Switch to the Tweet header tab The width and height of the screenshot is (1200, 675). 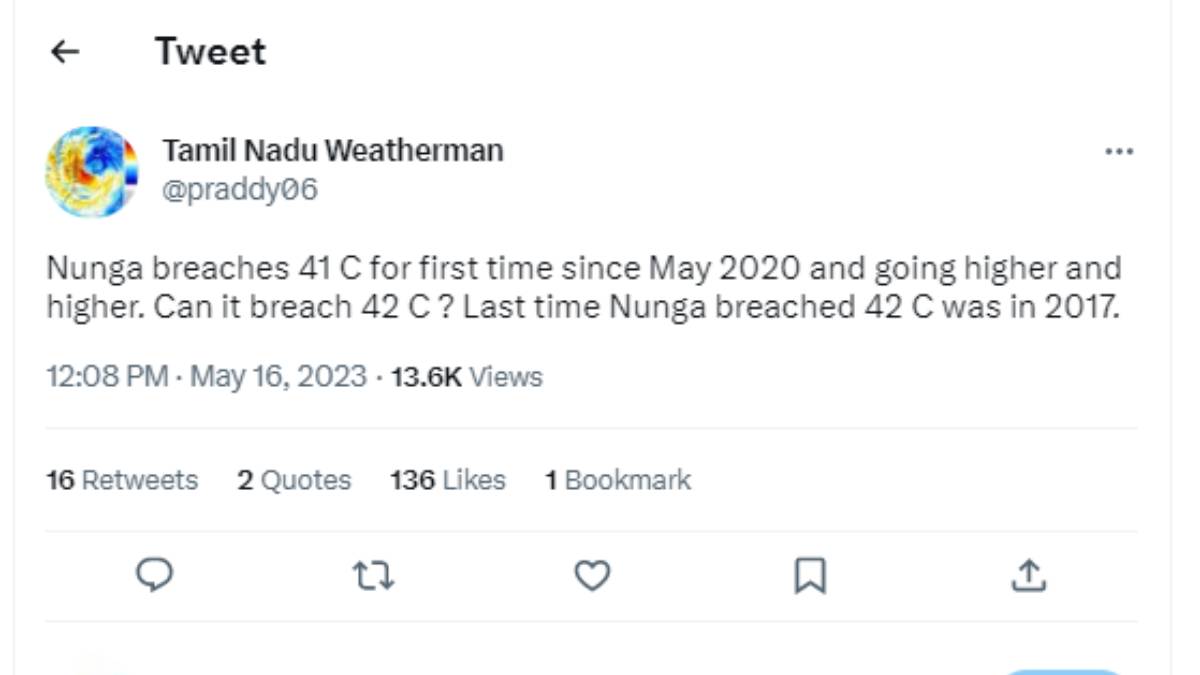[x=209, y=51]
